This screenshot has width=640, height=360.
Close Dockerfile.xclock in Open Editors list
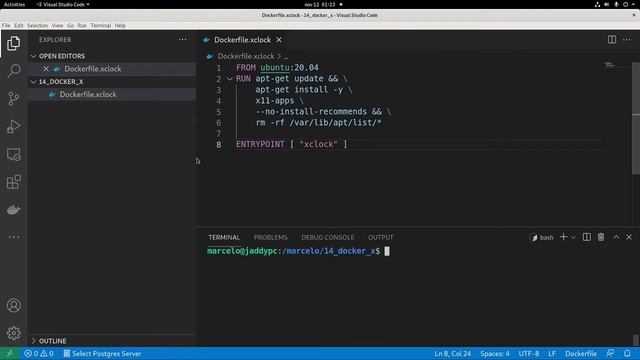click(x=46, y=69)
